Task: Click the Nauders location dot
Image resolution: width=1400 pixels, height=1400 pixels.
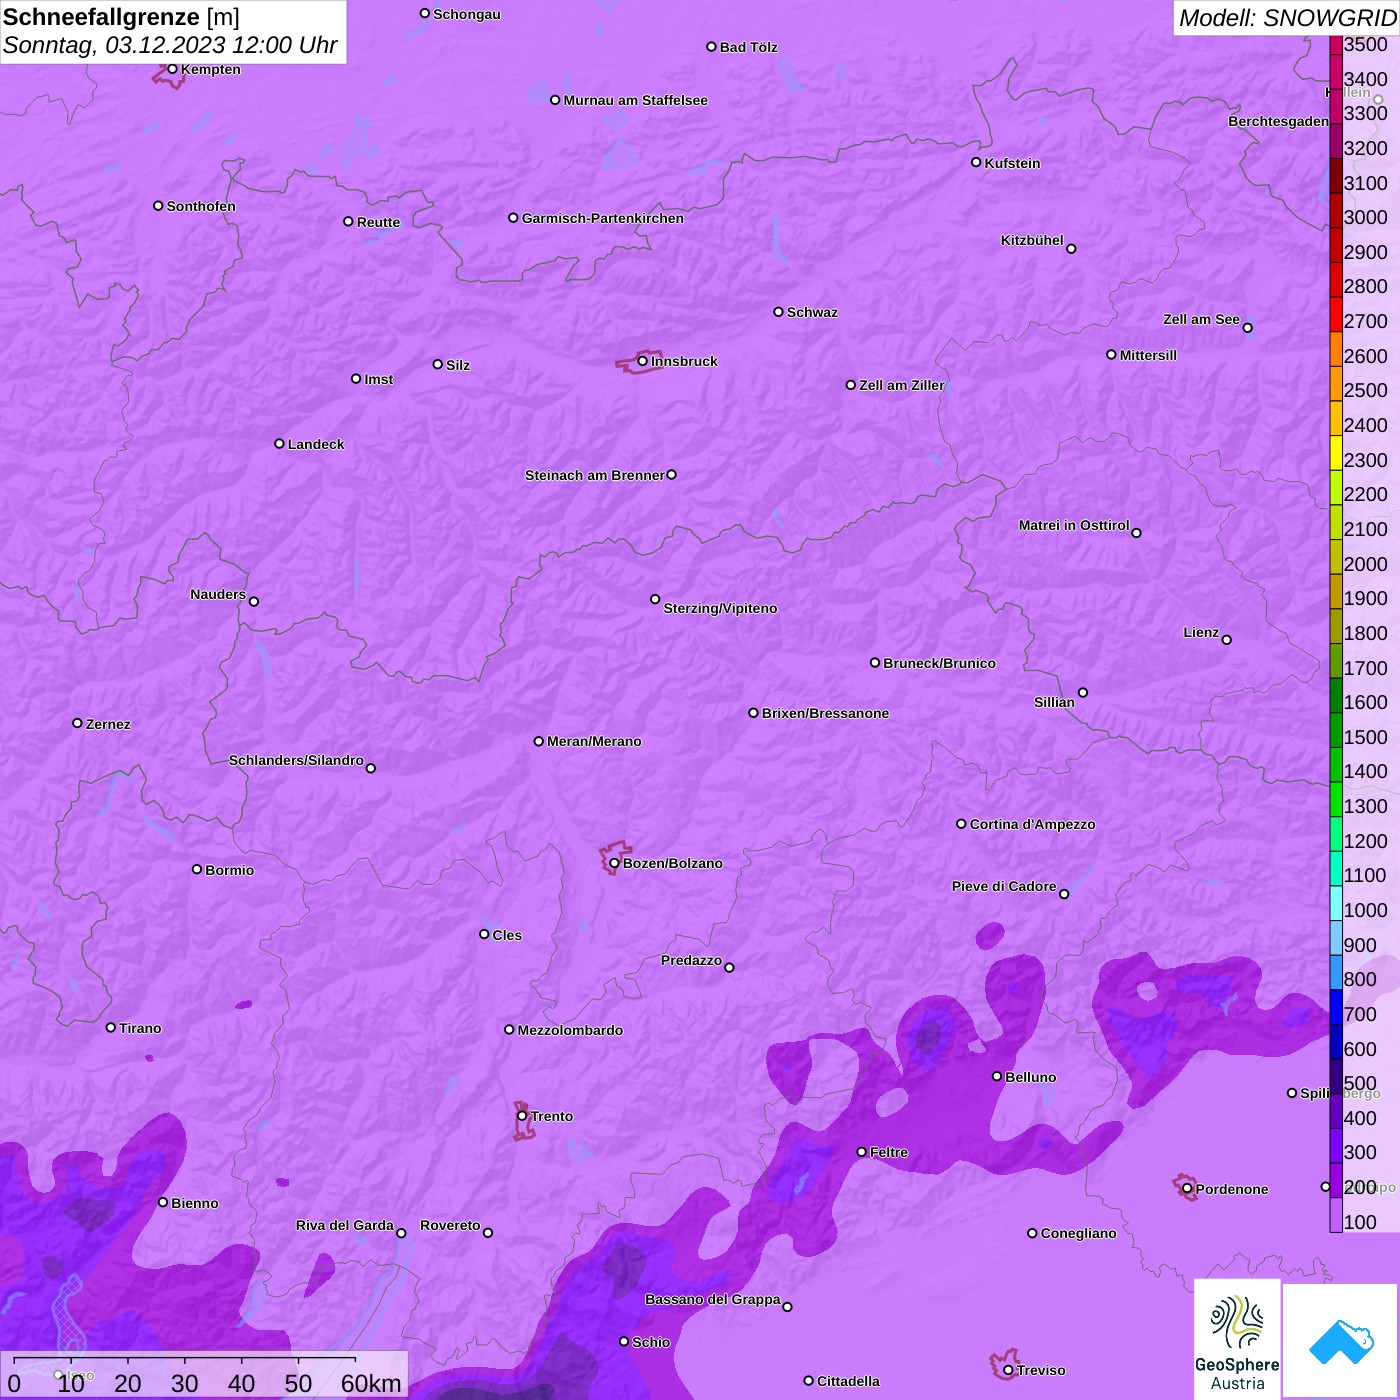Action: click(x=254, y=602)
